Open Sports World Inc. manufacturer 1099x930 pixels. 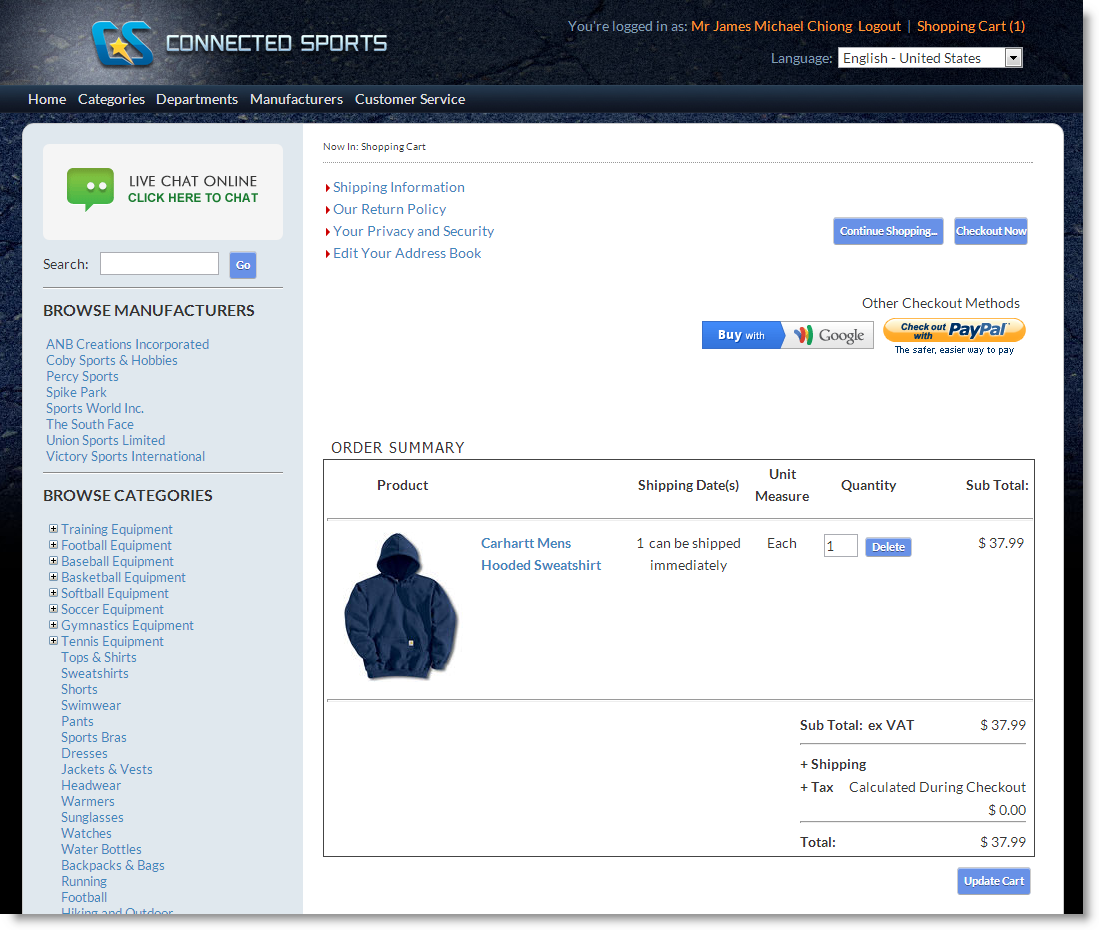[x=95, y=408]
